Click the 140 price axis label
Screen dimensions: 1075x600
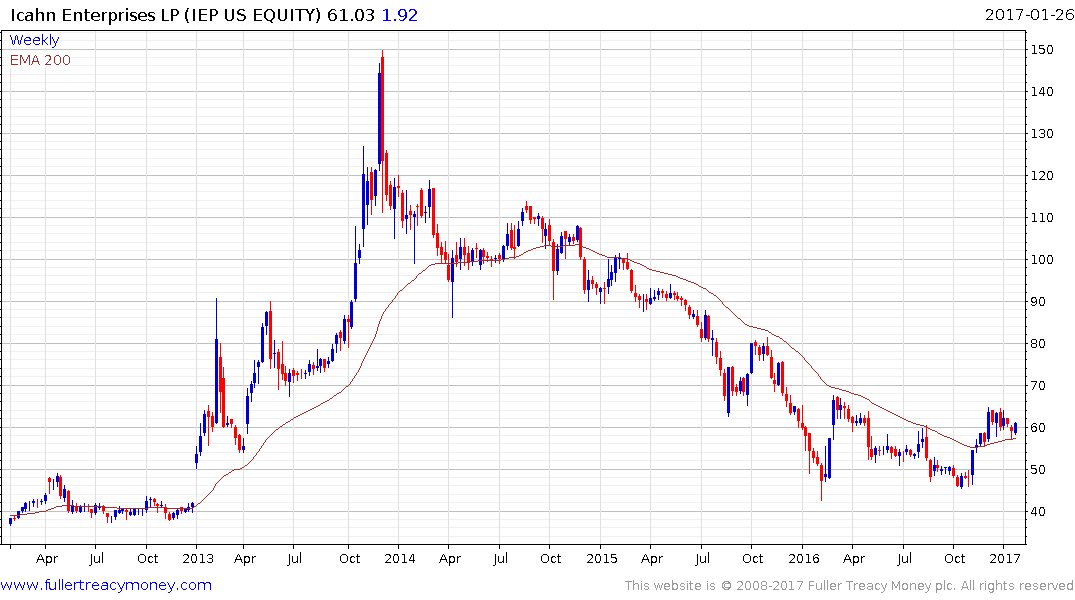click(1042, 91)
